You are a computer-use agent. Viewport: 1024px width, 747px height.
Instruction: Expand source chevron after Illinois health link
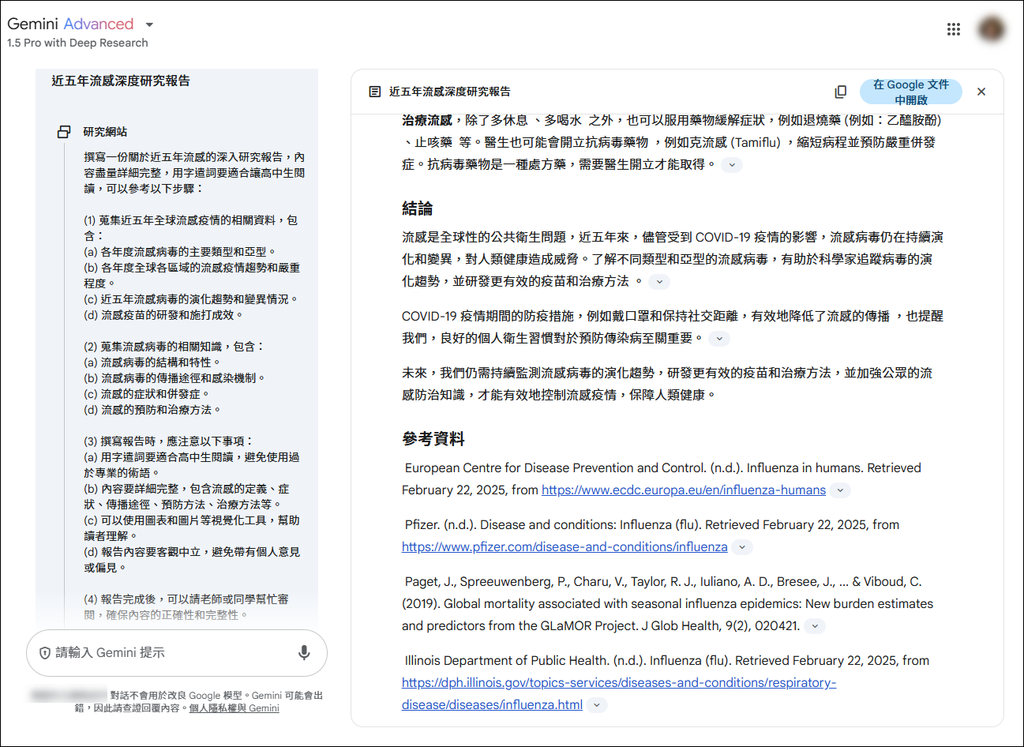596,705
